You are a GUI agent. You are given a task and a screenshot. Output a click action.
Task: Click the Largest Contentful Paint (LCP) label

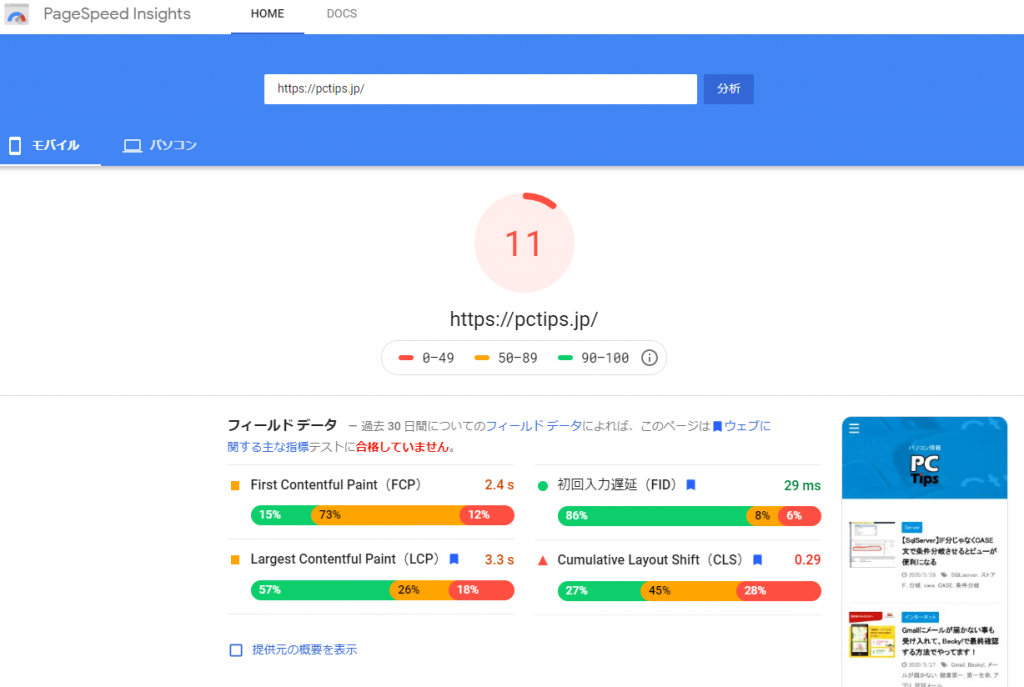click(x=347, y=559)
